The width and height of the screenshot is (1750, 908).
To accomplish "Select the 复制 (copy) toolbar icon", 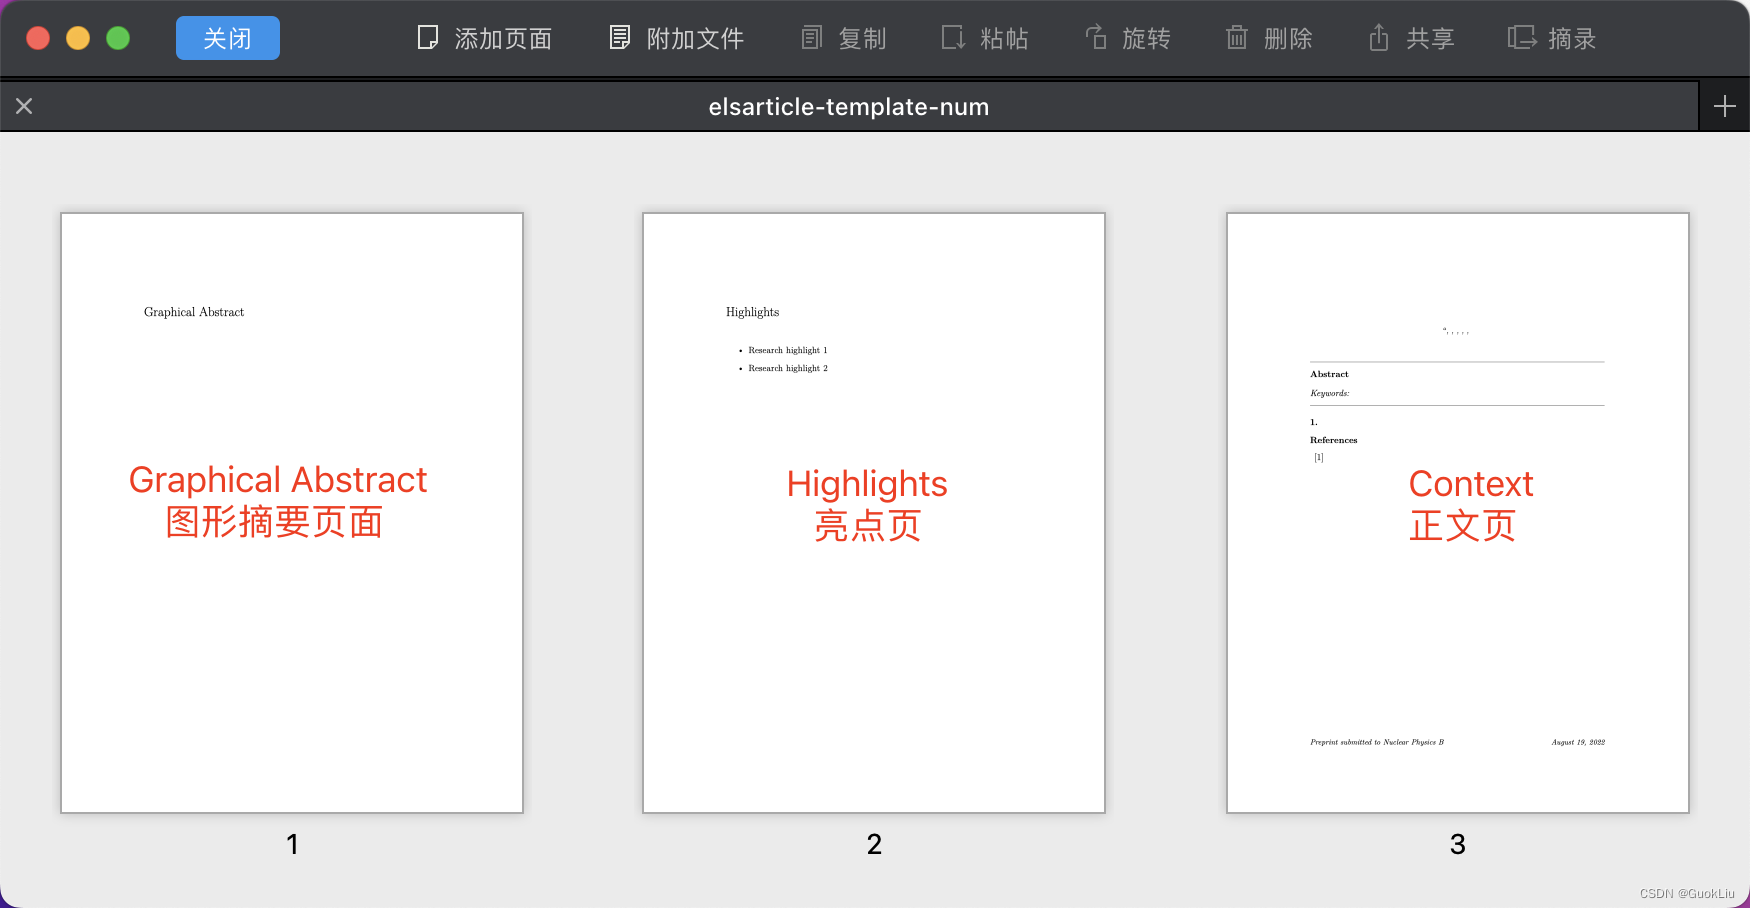I will pyautogui.click(x=811, y=37).
